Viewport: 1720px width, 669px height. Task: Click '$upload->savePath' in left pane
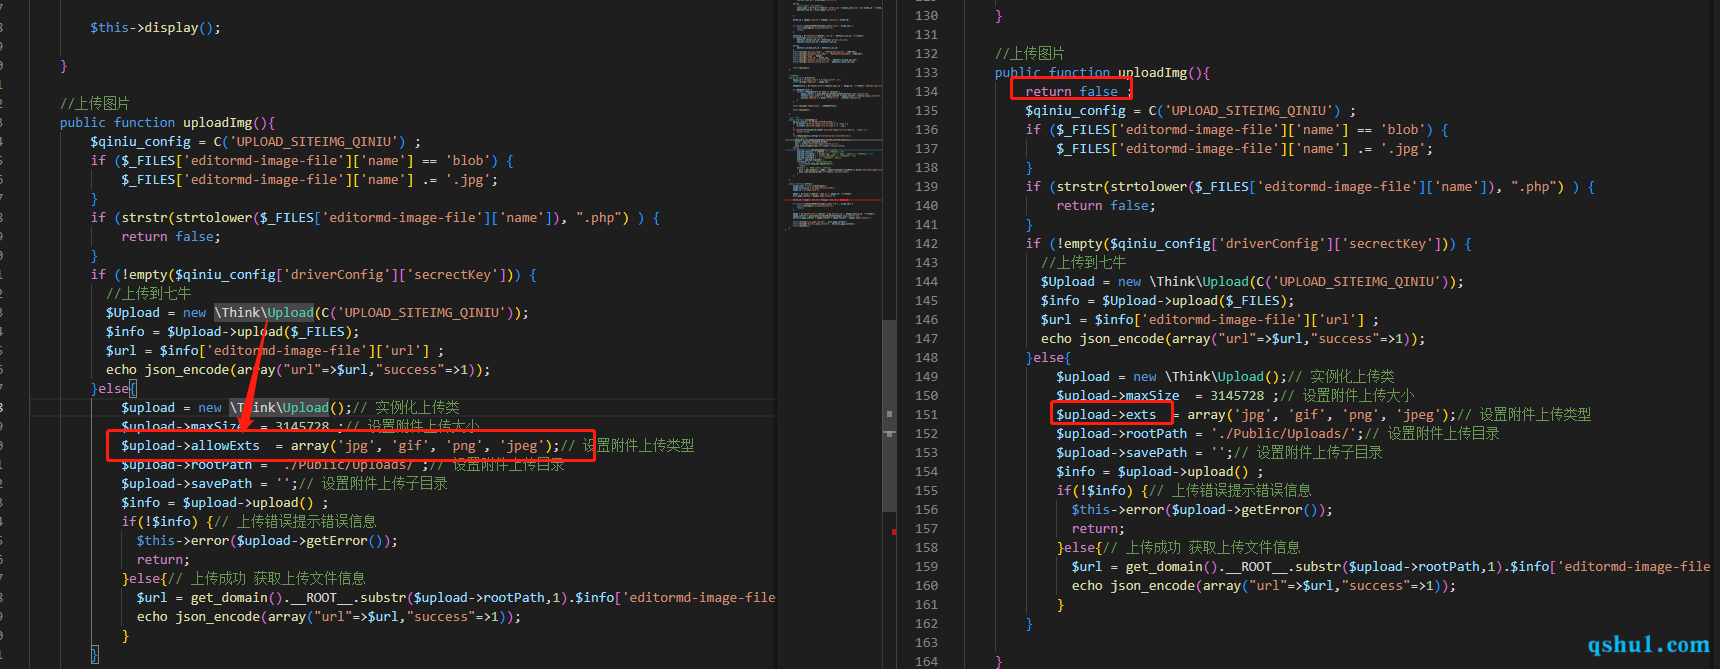pyautogui.click(x=186, y=483)
